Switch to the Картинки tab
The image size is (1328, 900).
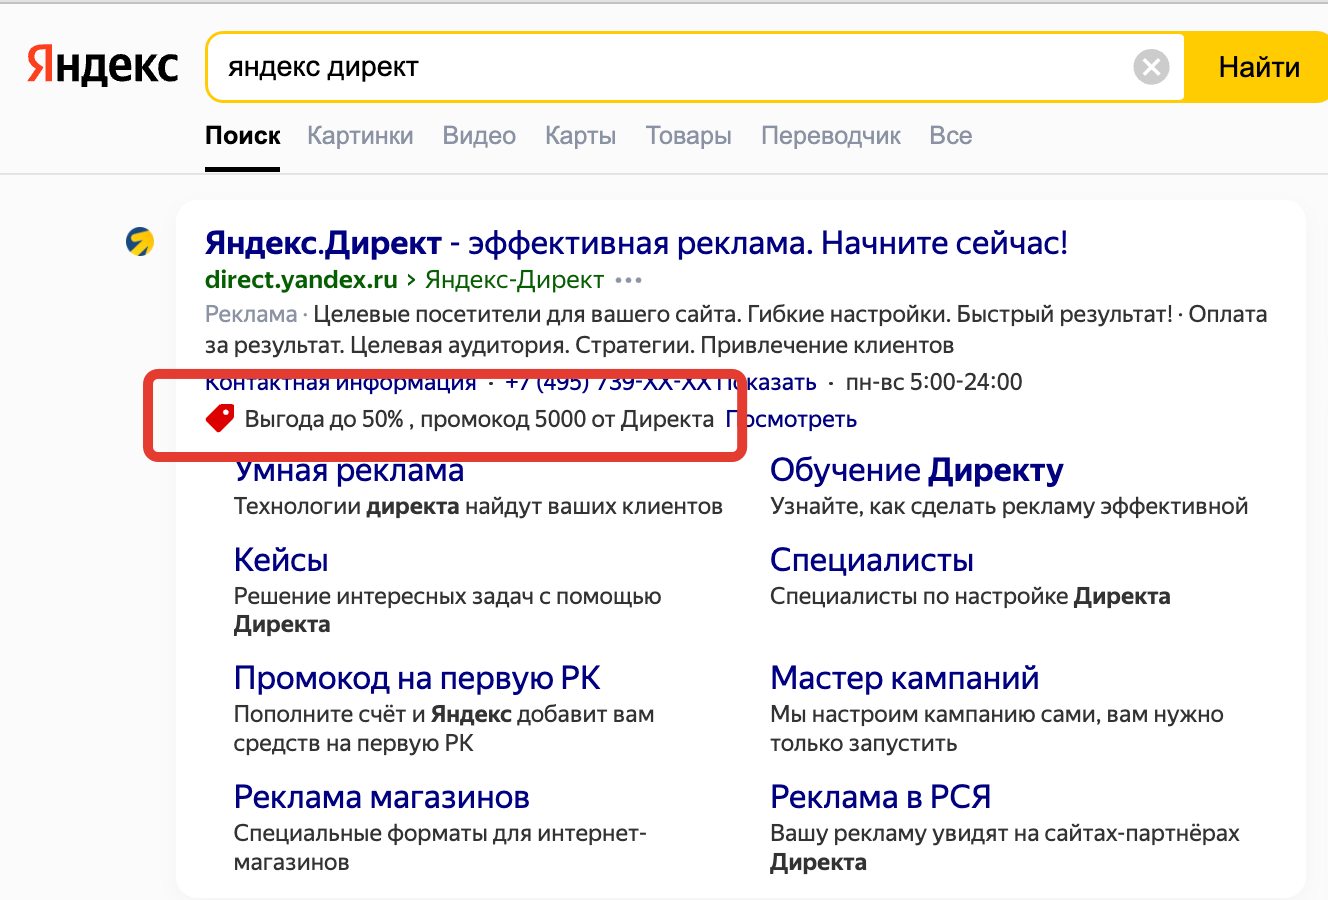[x=360, y=136]
